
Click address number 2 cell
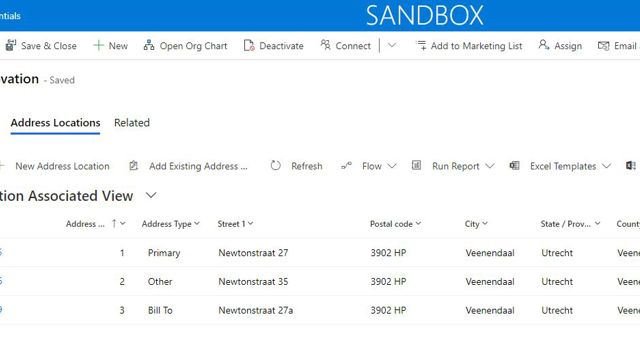122,282
